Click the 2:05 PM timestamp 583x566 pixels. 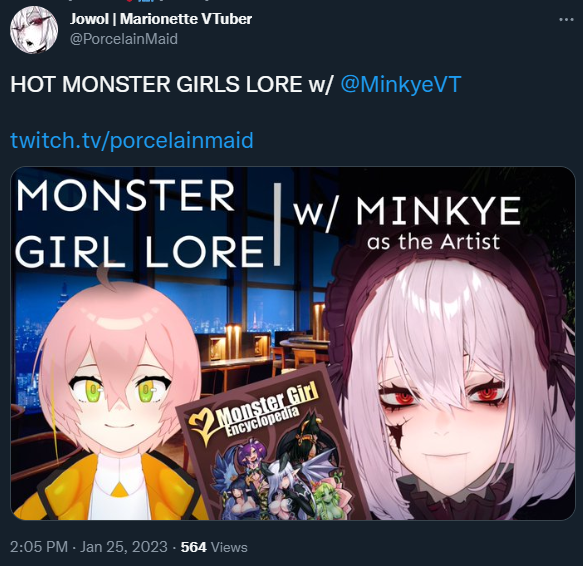pyautogui.click(x=39, y=547)
